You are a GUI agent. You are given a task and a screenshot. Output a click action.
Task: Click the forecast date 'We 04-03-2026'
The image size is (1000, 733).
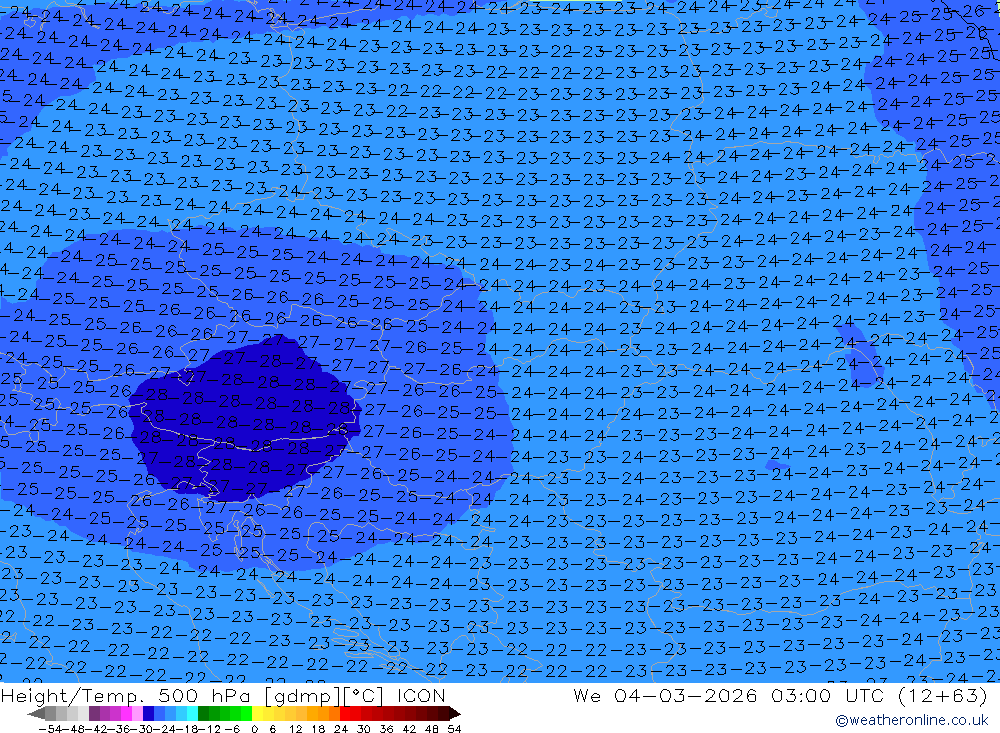665,695
